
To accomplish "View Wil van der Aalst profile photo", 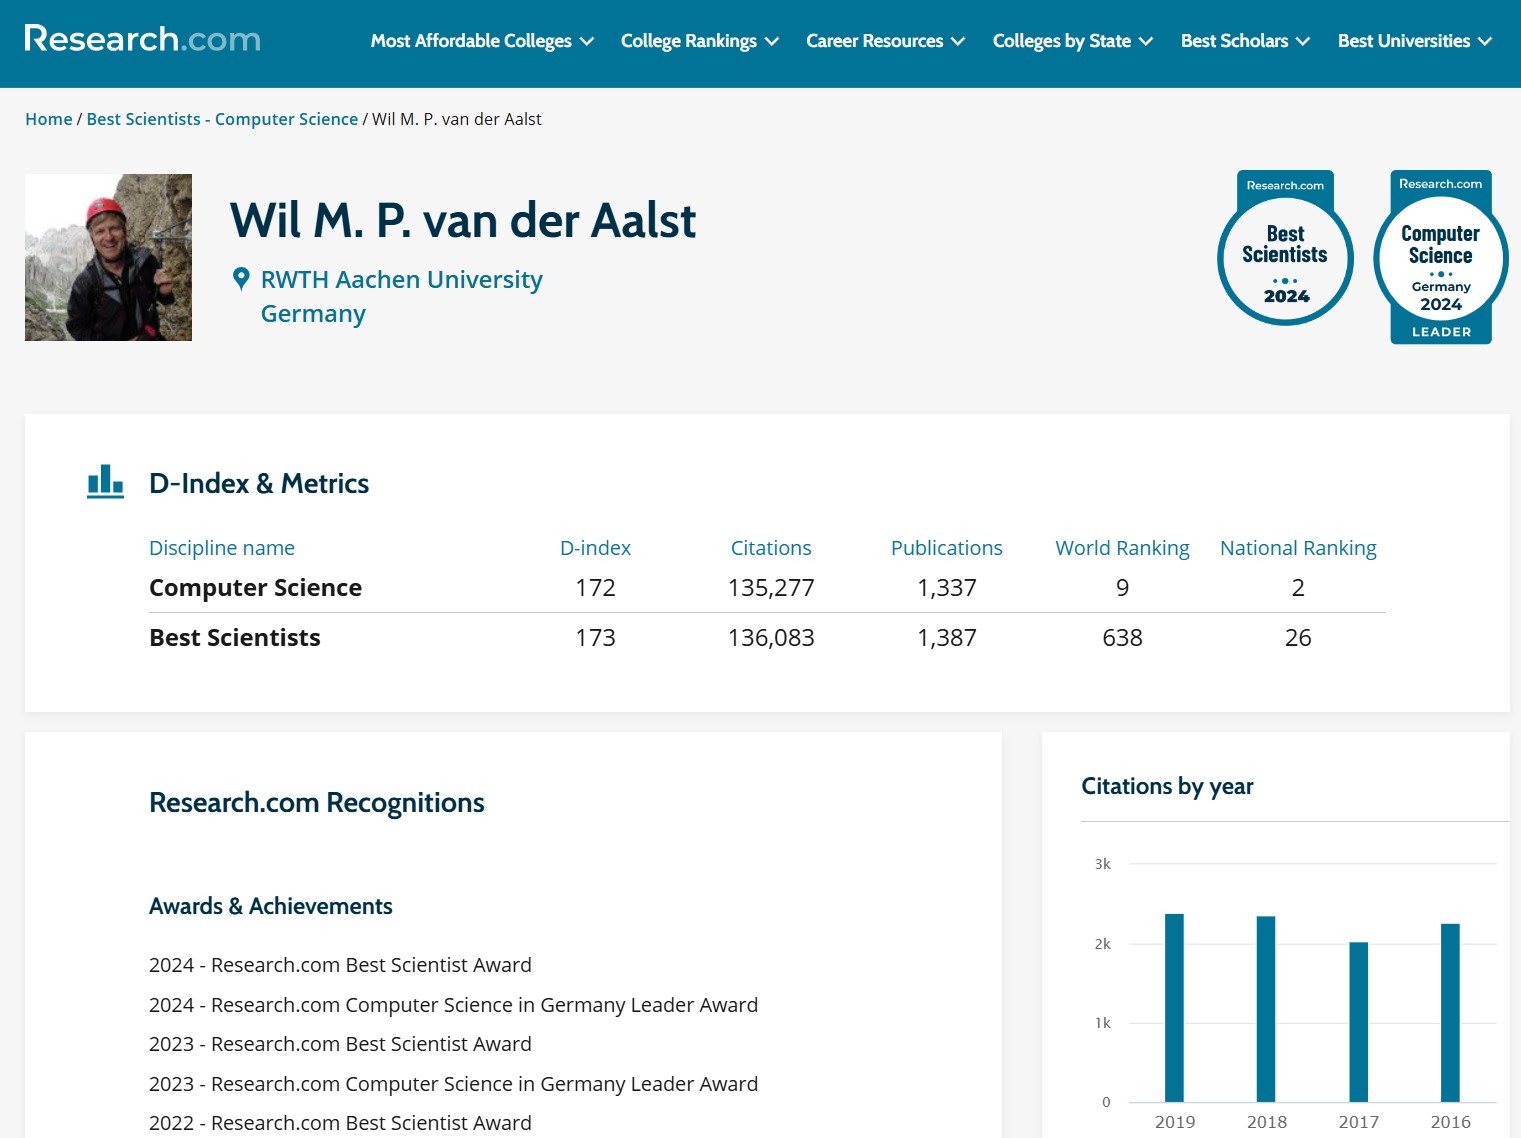I will point(108,257).
